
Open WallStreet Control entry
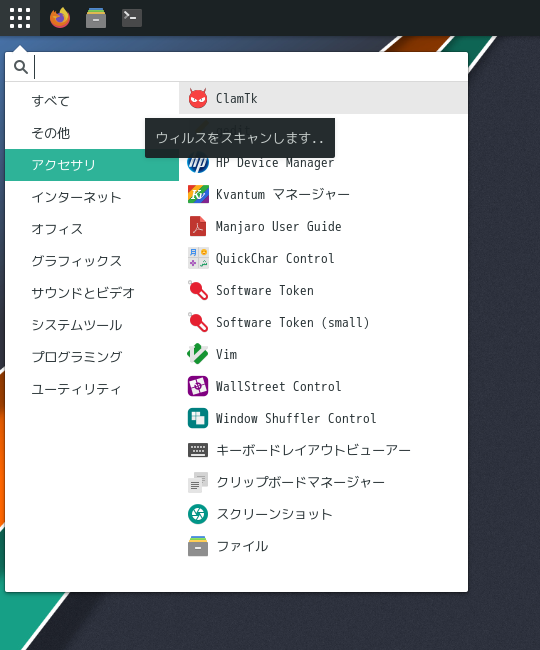323,386
